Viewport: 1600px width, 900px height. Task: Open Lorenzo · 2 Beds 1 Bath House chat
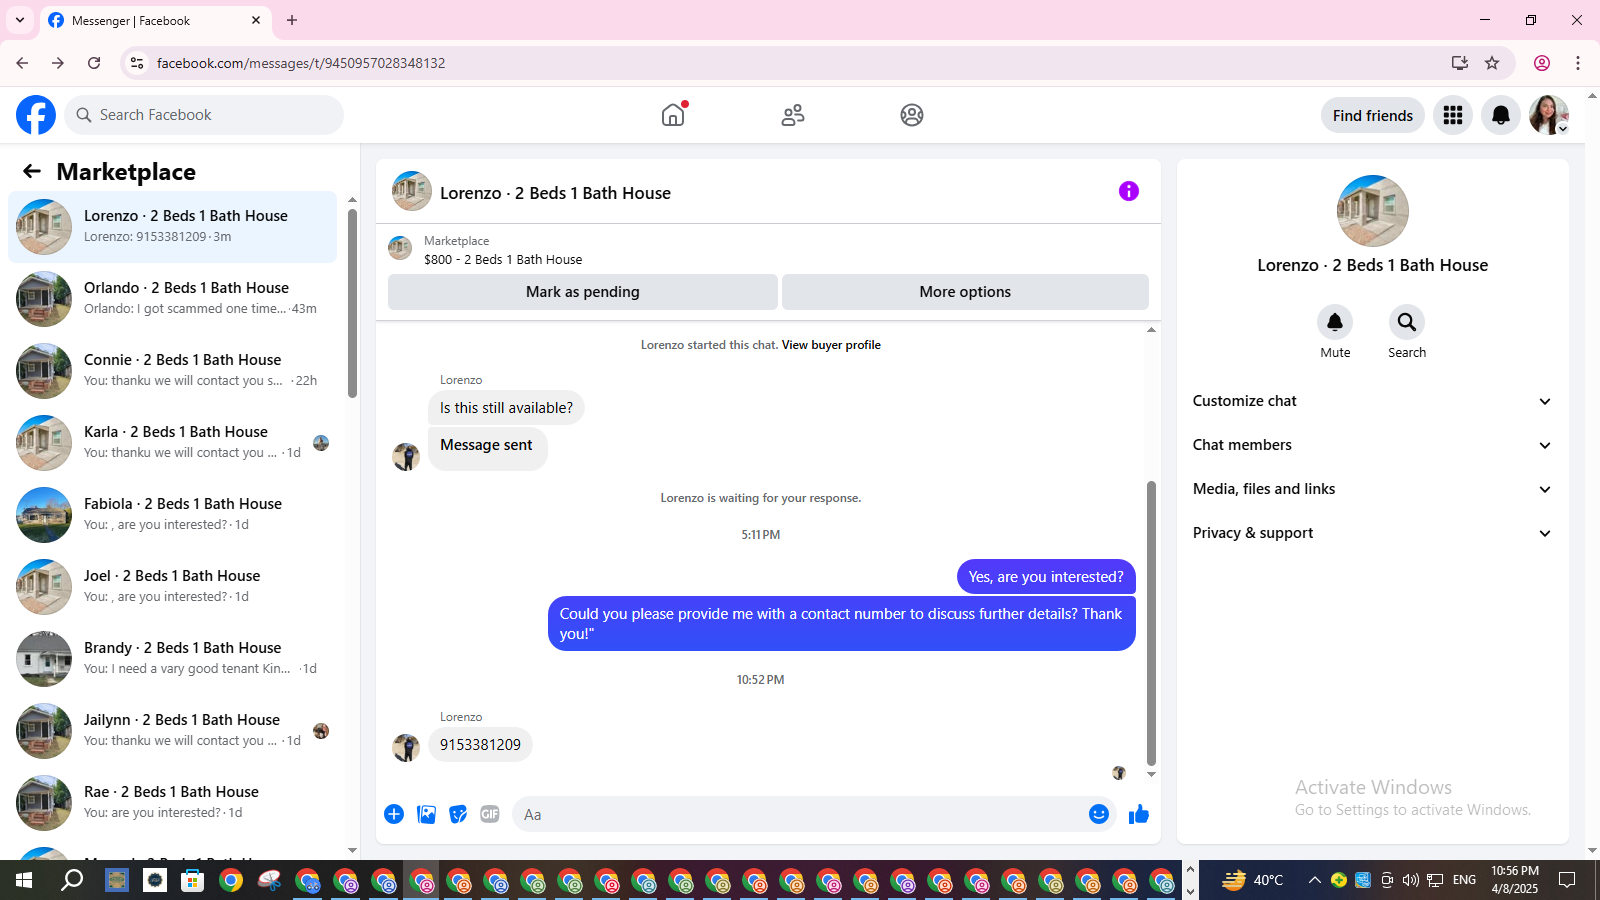pos(172,227)
